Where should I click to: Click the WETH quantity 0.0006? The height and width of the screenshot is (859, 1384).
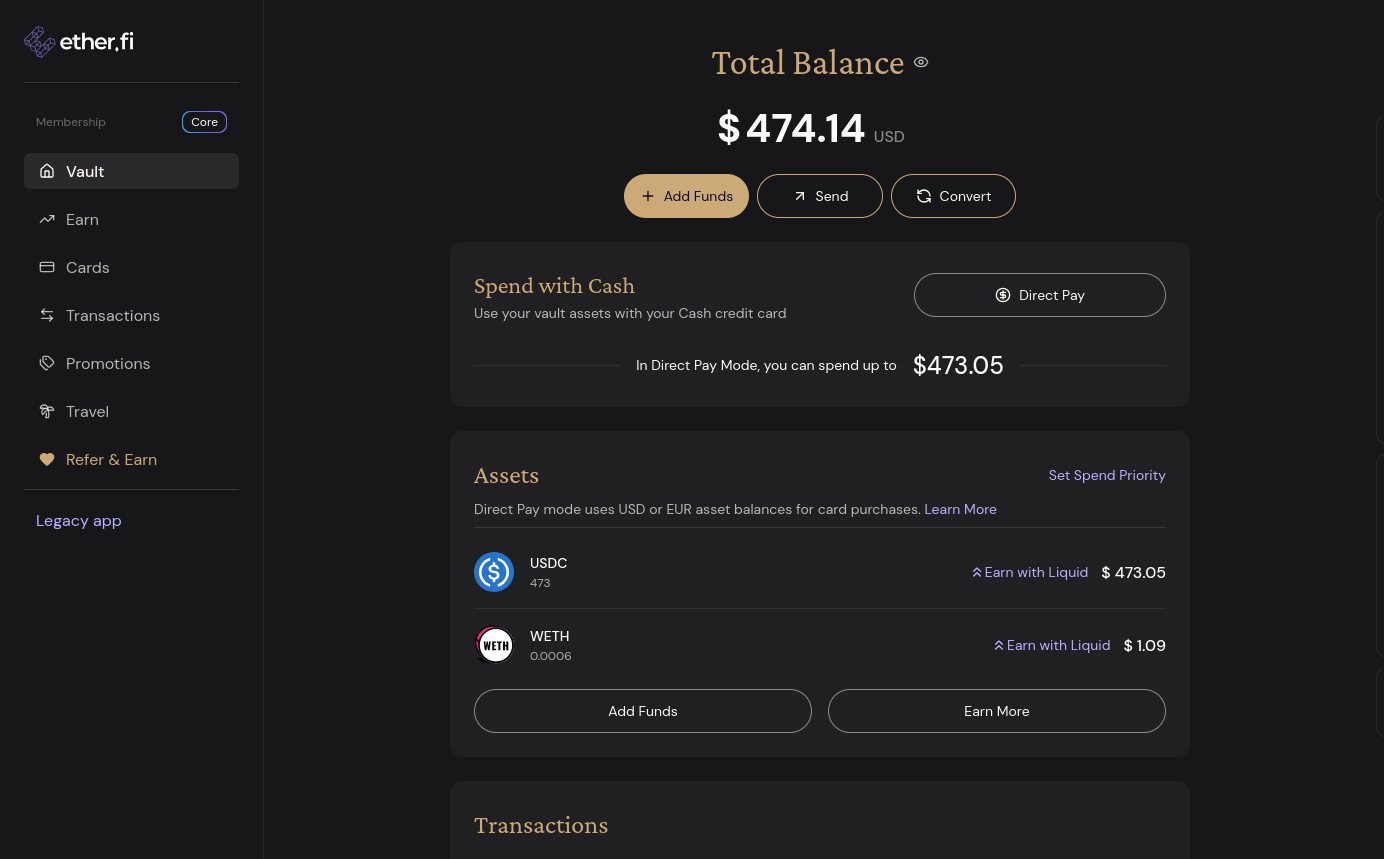click(551, 656)
